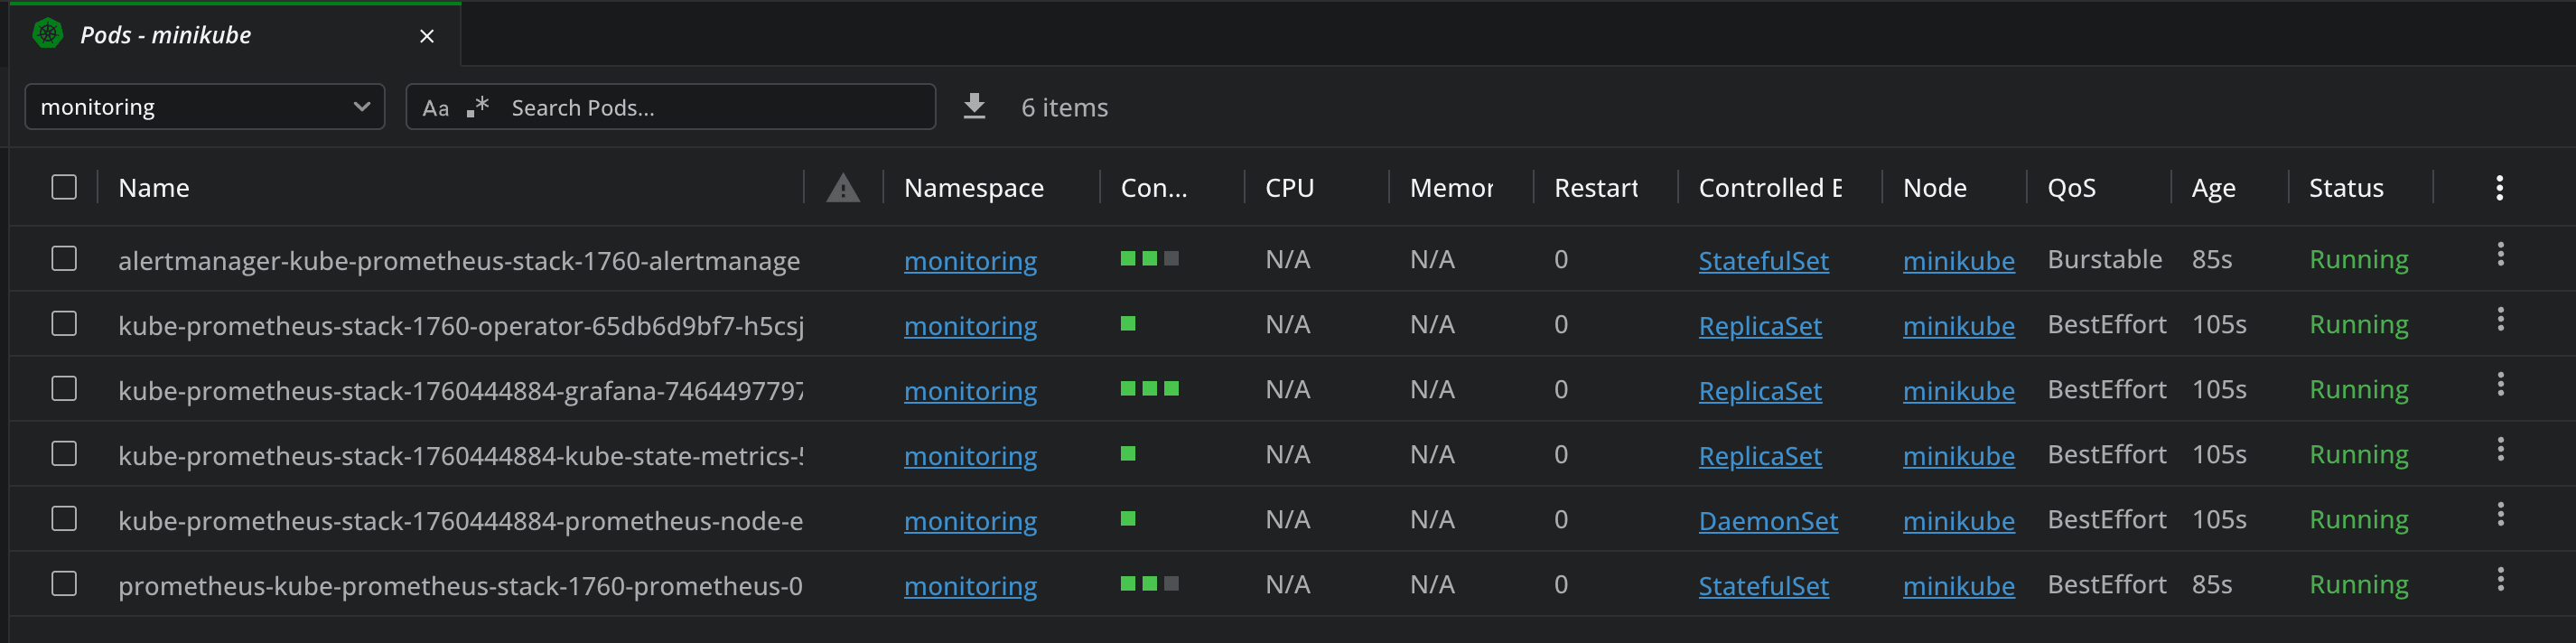Sort by QoS column header
Viewport: 2576px width, 643px height.
(x=2071, y=188)
